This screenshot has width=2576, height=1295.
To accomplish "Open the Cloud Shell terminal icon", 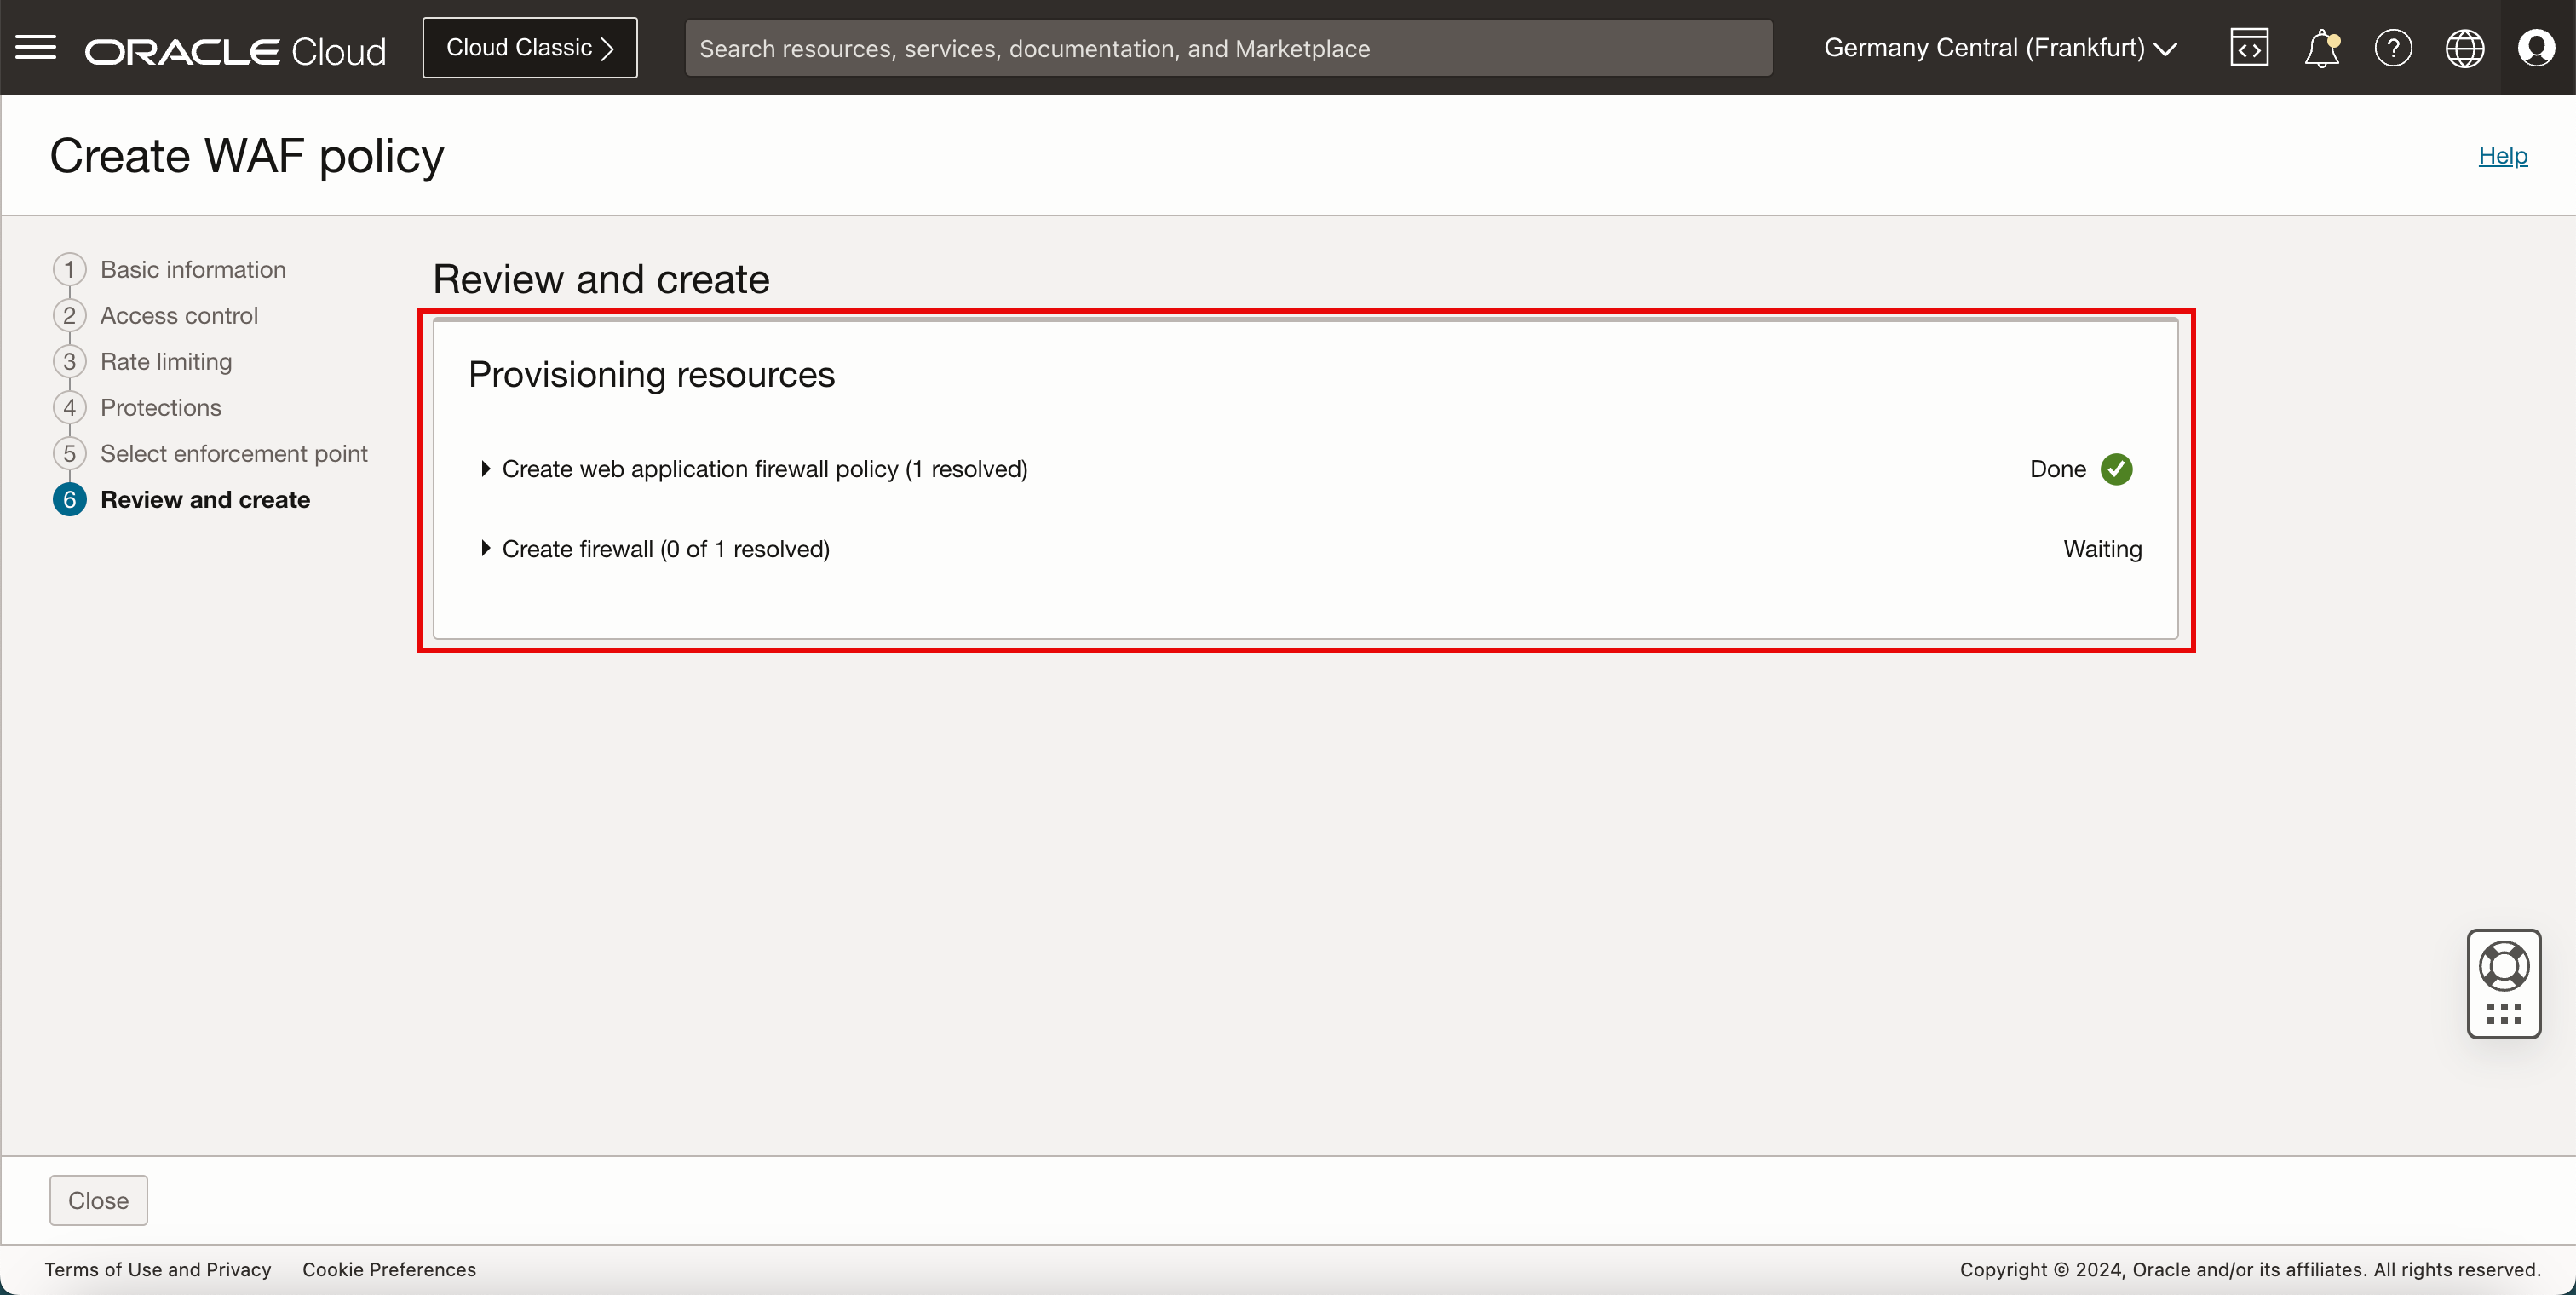I will point(2249,48).
